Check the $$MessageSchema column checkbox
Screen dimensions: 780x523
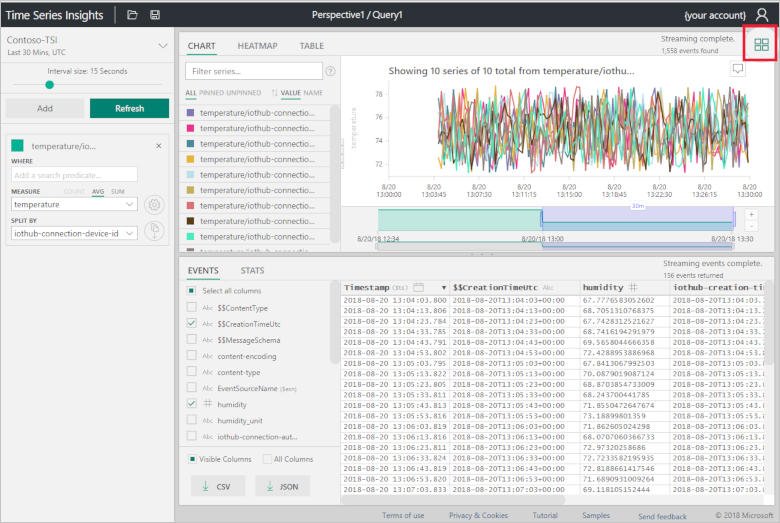pos(192,339)
